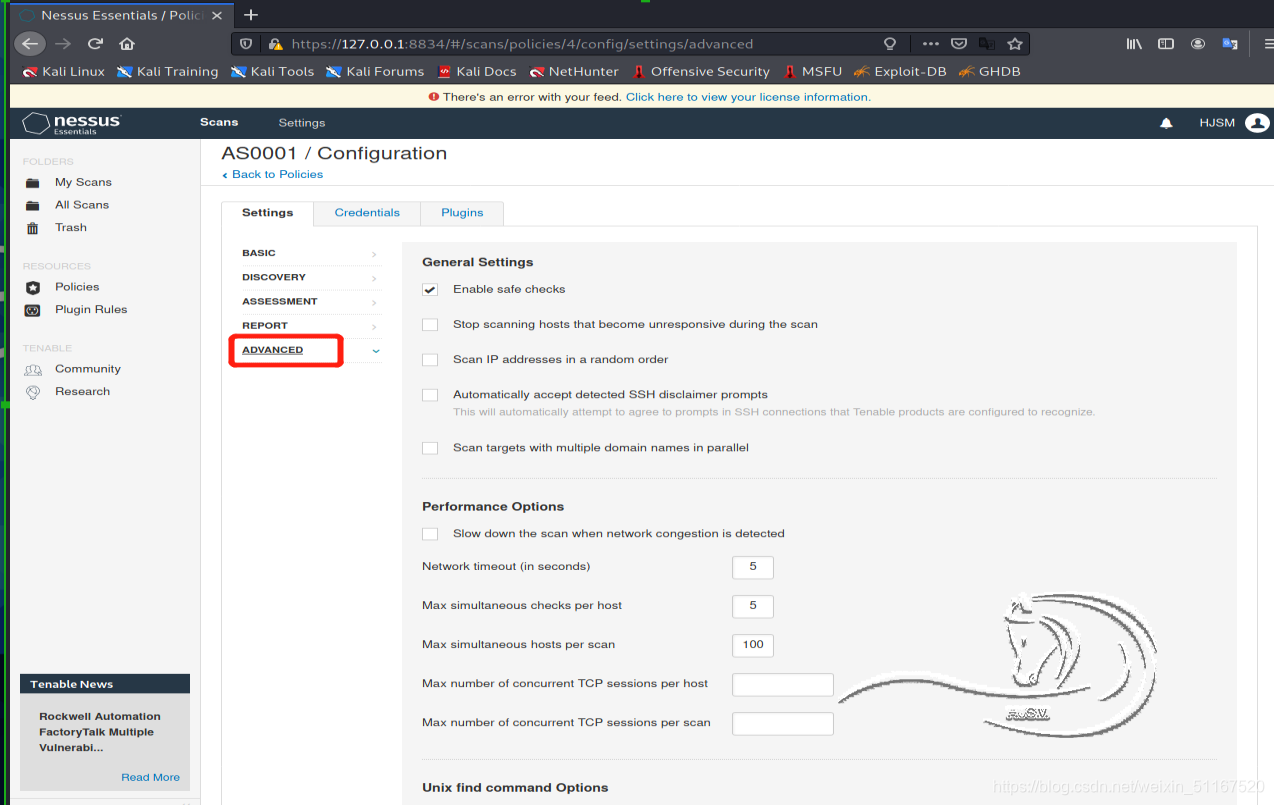Click the view license information link
The width and height of the screenshot is (1274, 805).
tap(748, 97)
